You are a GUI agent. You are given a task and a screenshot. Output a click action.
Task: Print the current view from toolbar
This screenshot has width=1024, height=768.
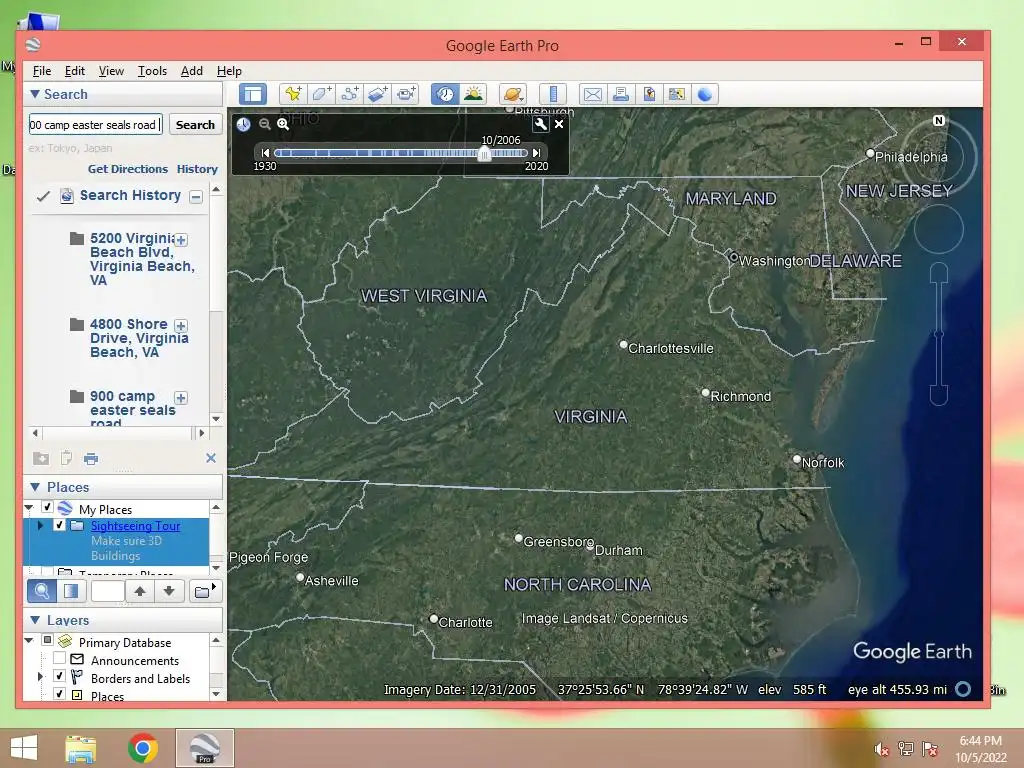620,94
